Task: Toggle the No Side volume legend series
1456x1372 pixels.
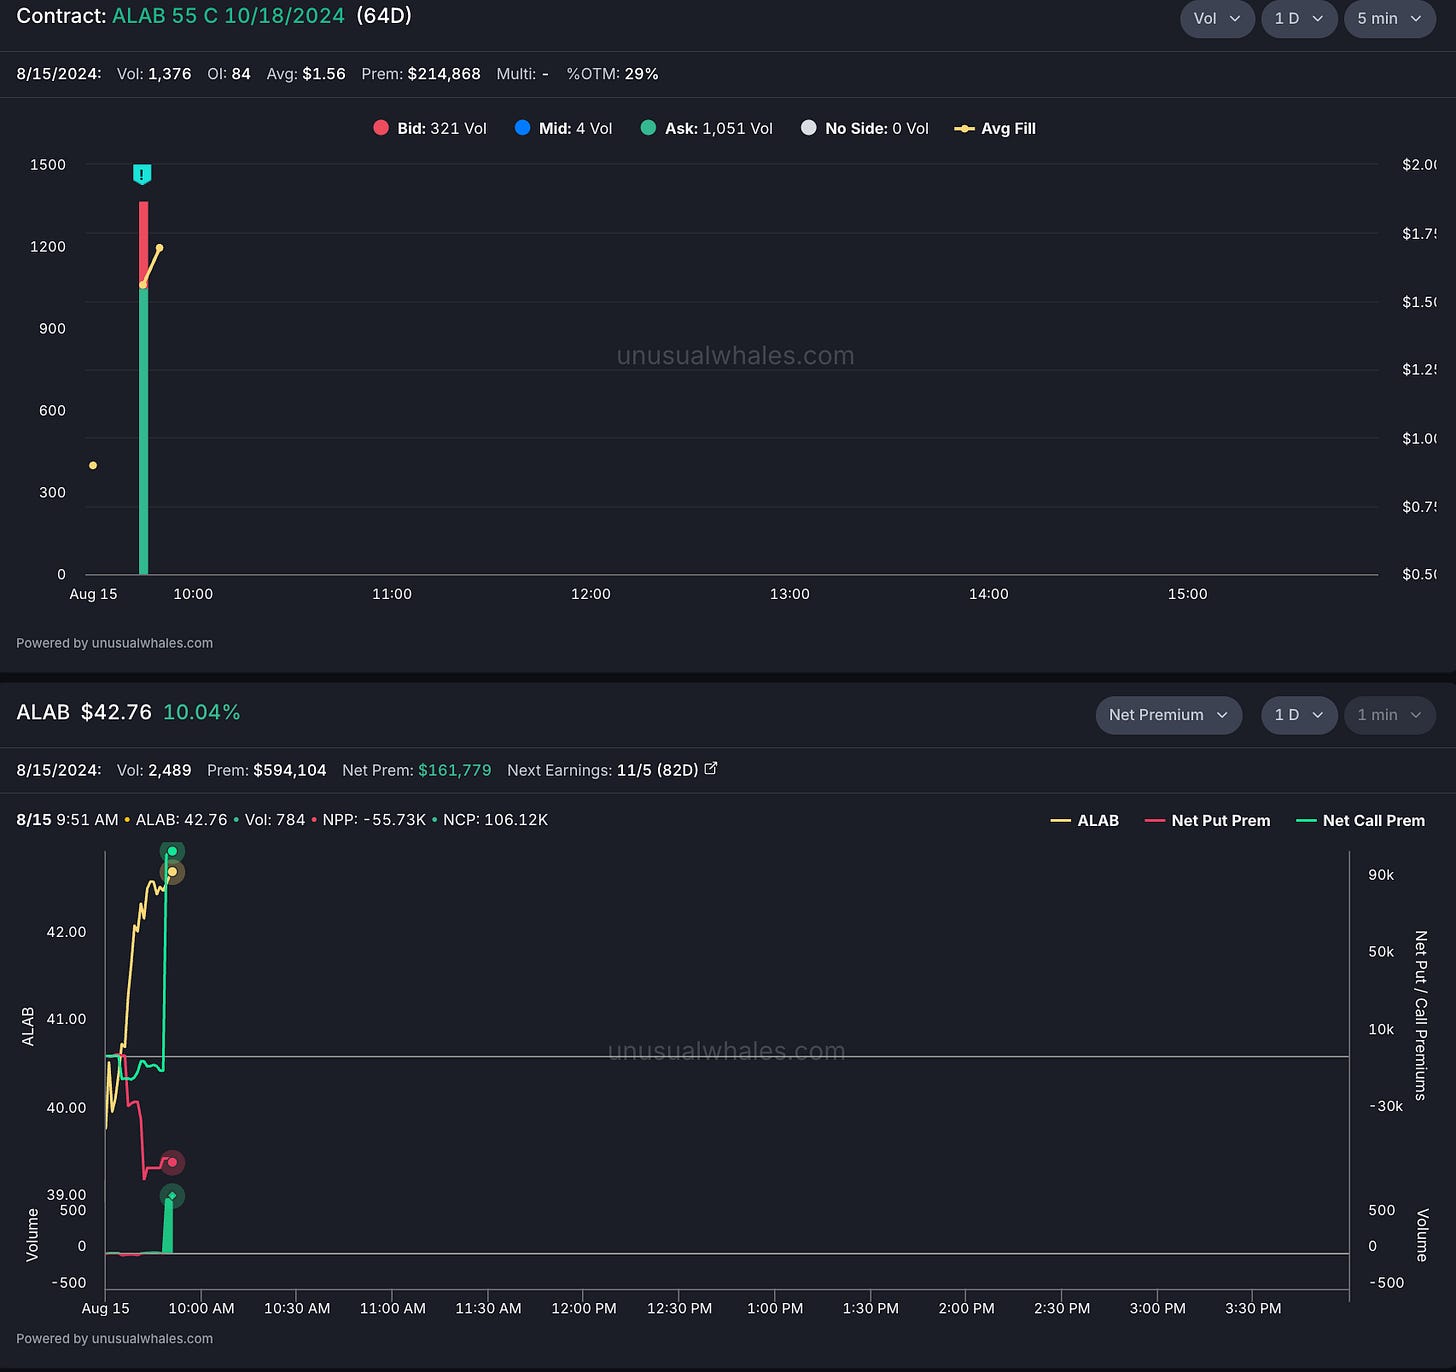Action: click(x=865, y=128)
